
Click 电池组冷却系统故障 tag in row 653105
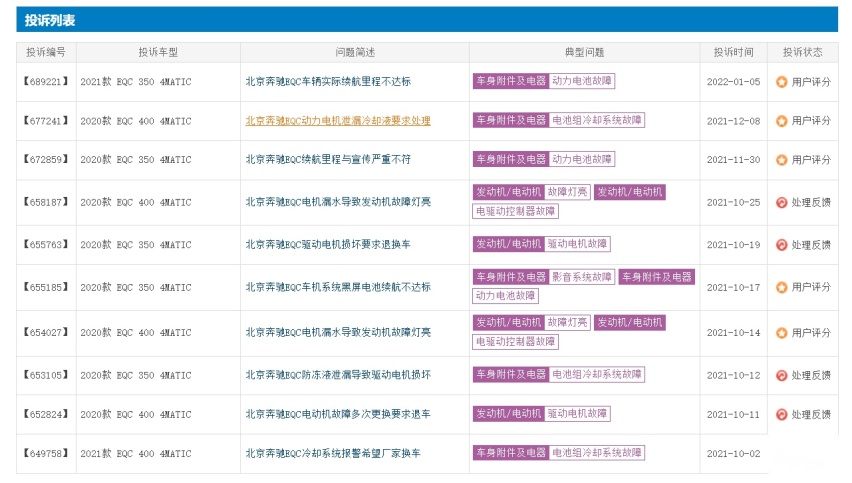coord(597,374)
